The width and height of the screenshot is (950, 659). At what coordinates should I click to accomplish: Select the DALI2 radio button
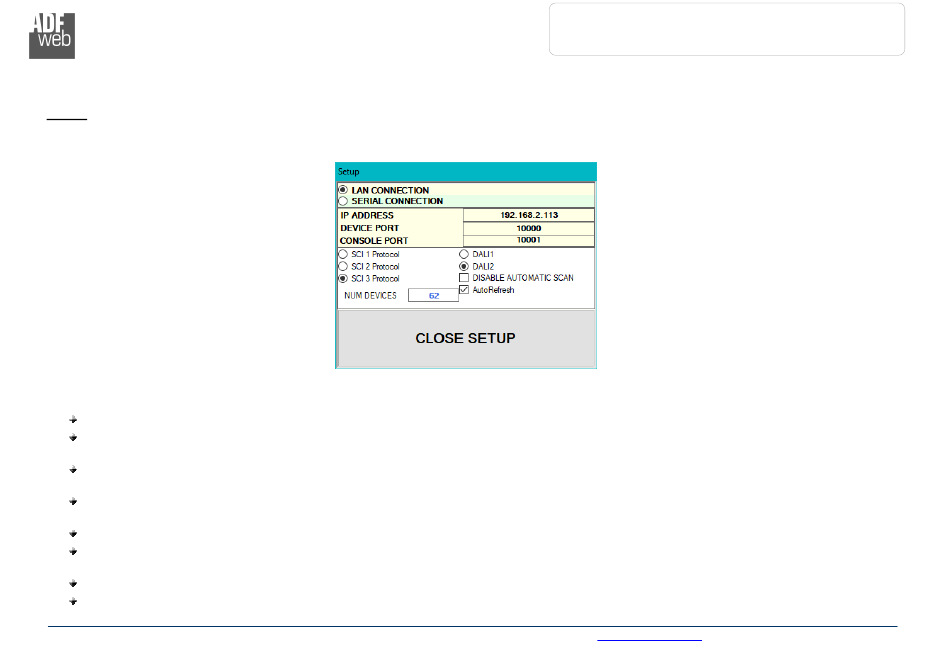click(464, 267)
